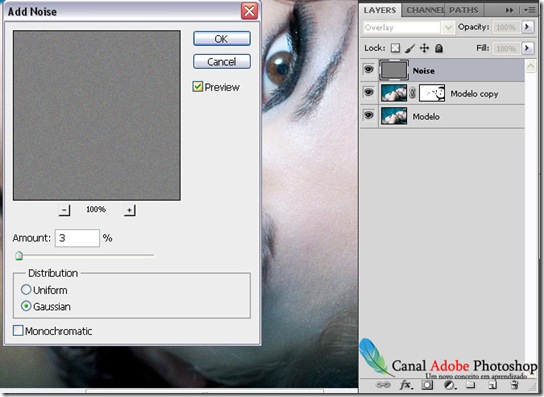This screenshot has height=397, width=544.
Task: Hide the Modelo layer
Action: pos(369,115)
